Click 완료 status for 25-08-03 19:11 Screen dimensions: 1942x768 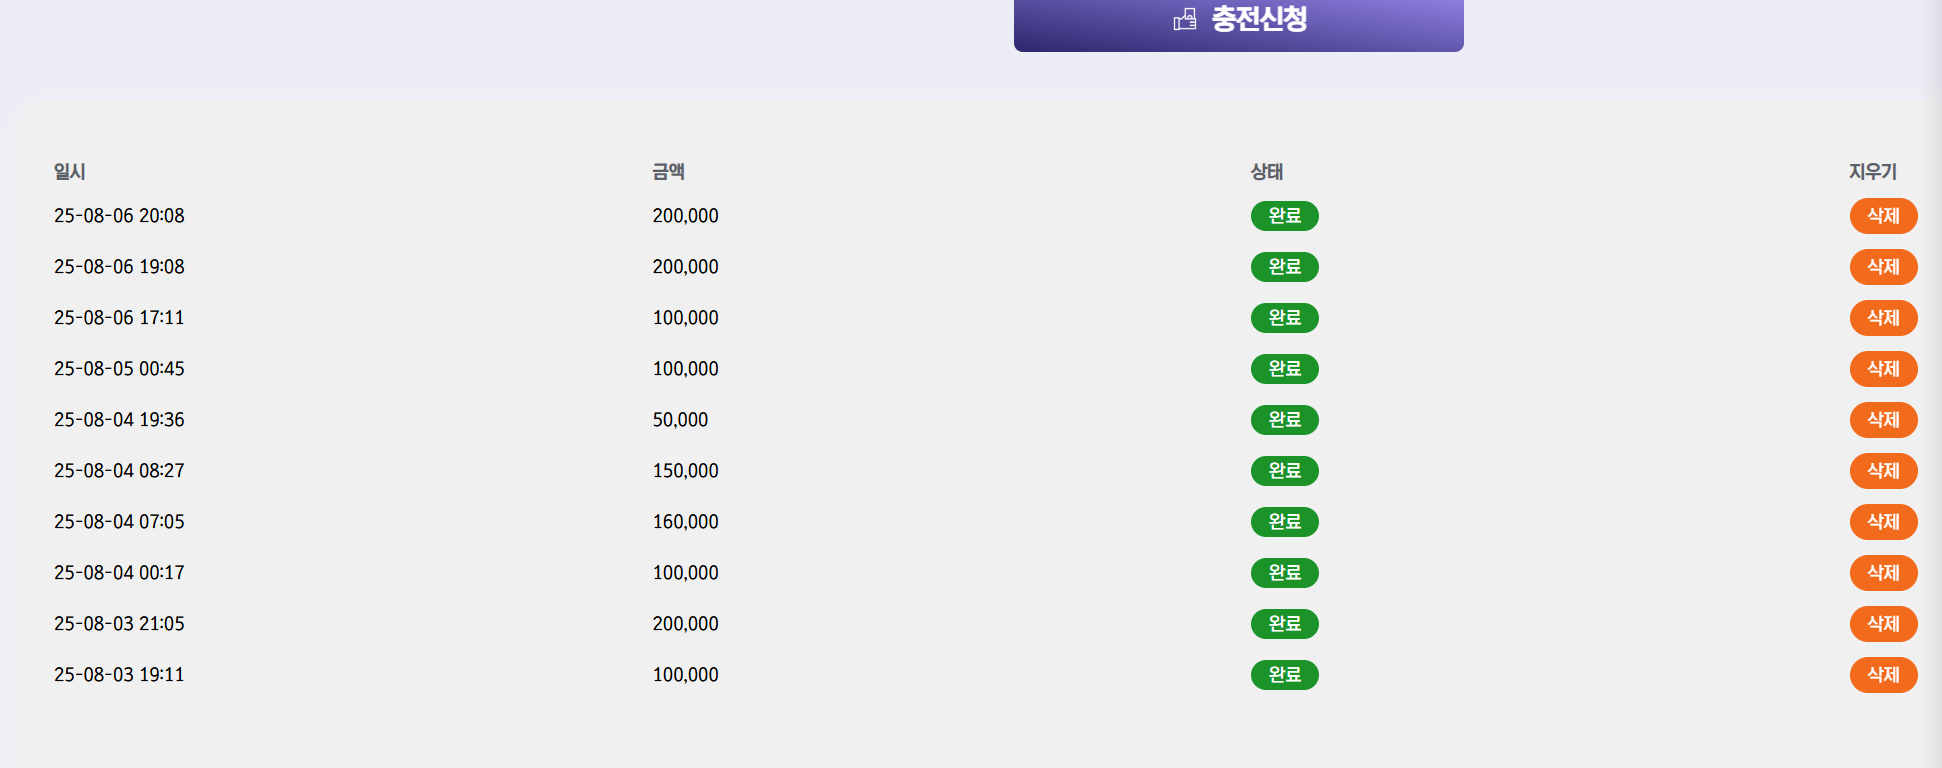(x=1284, y=675)
